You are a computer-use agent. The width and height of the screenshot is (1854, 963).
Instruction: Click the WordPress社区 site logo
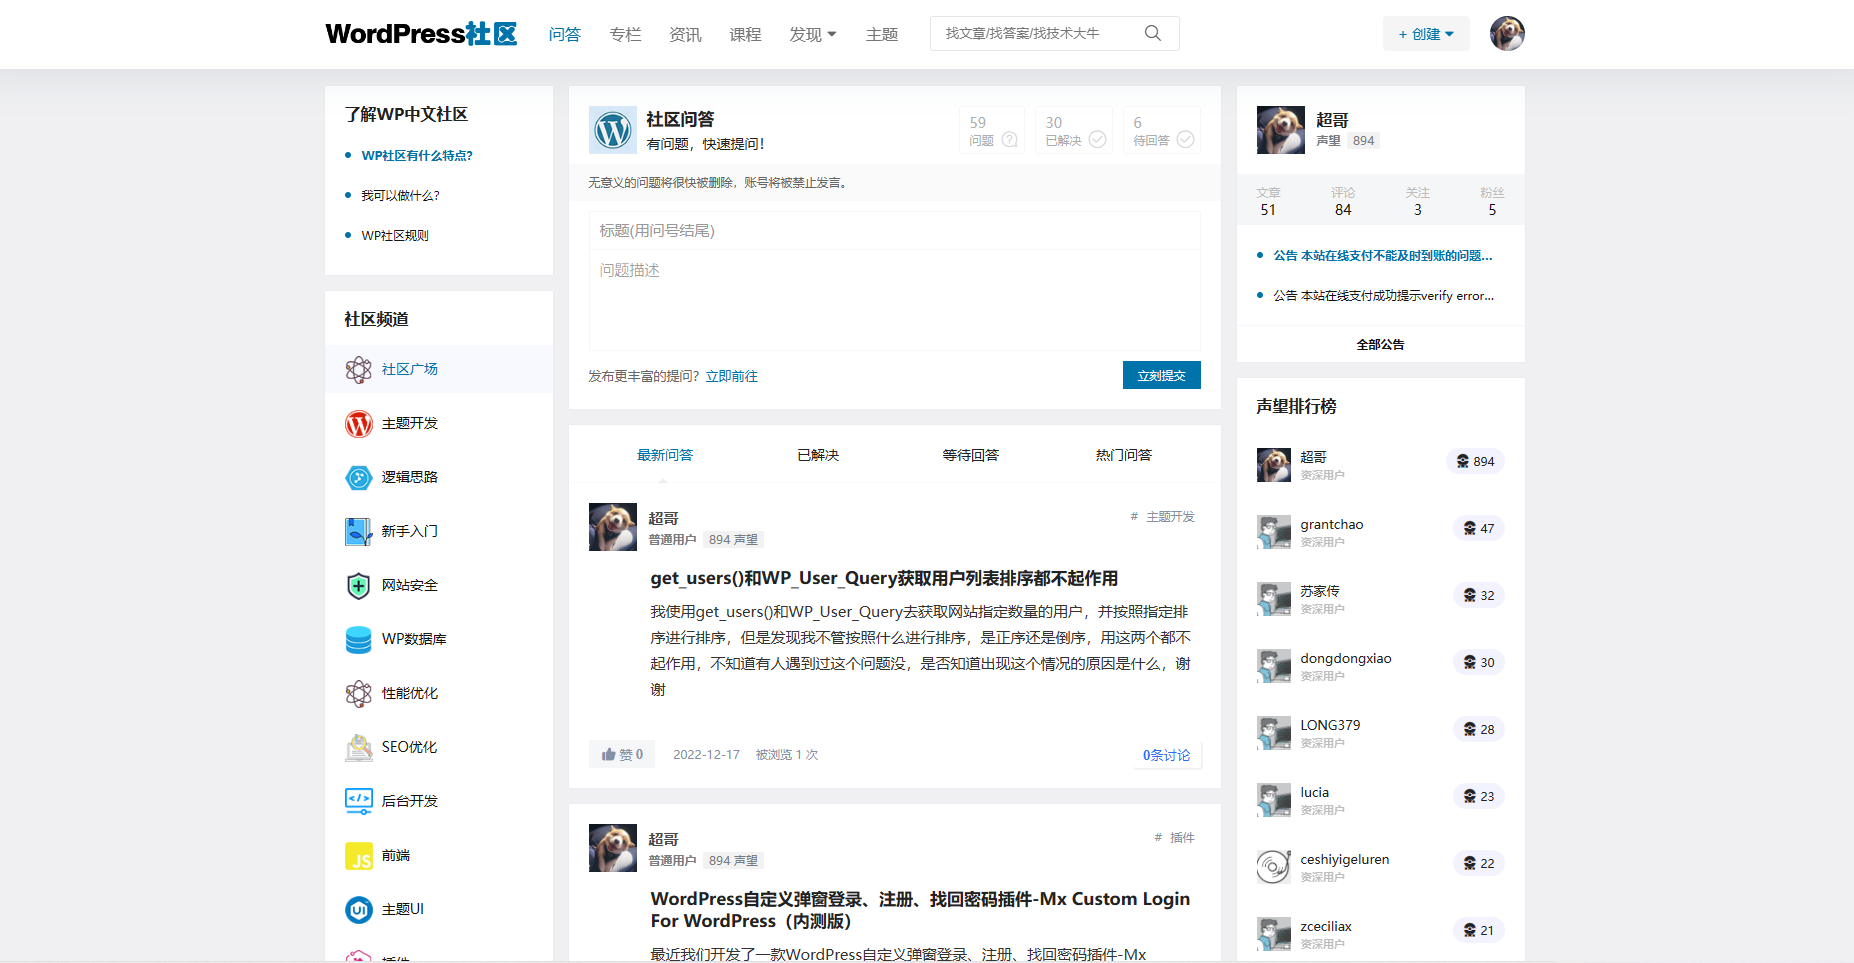pyautogui.click(x=421, y=34)
